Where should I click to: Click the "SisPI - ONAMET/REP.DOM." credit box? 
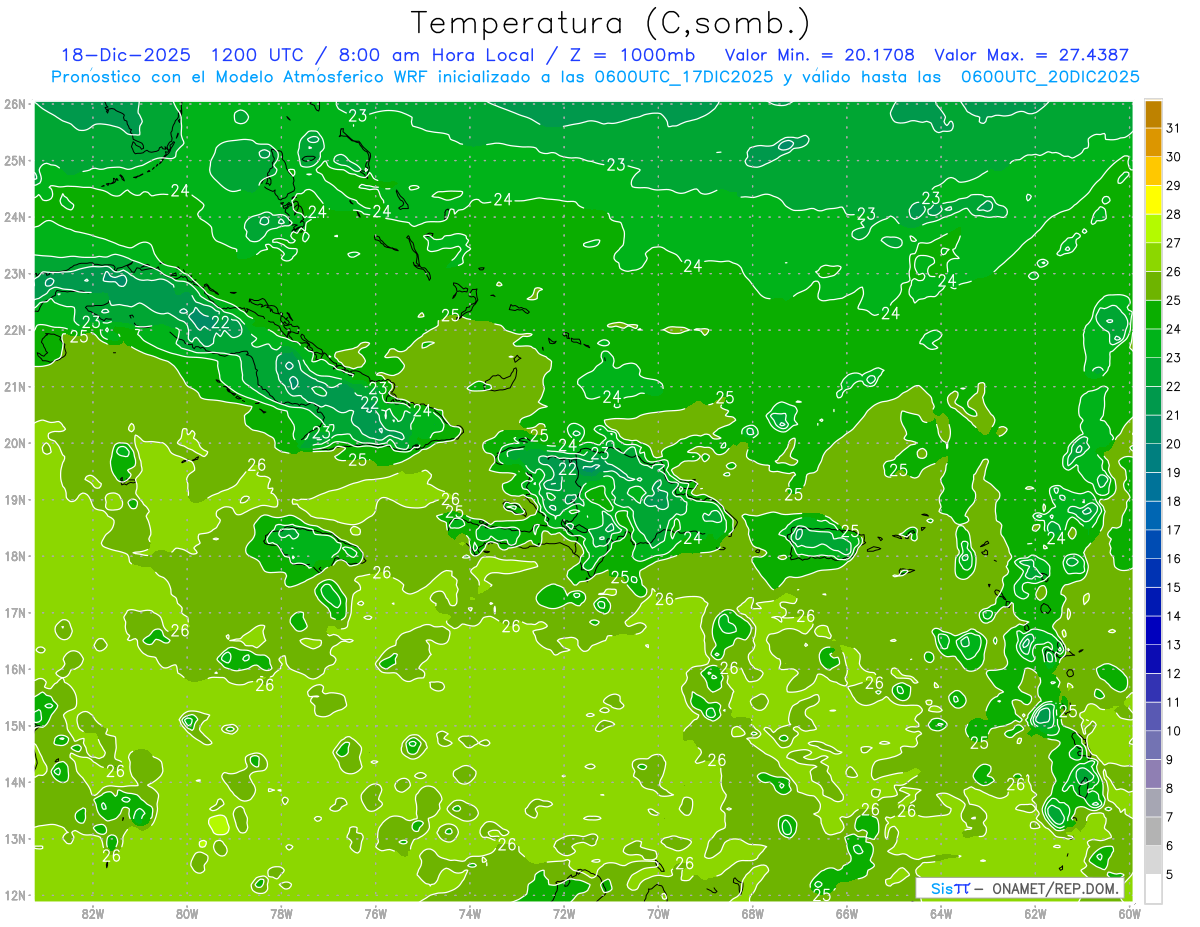1020,888
